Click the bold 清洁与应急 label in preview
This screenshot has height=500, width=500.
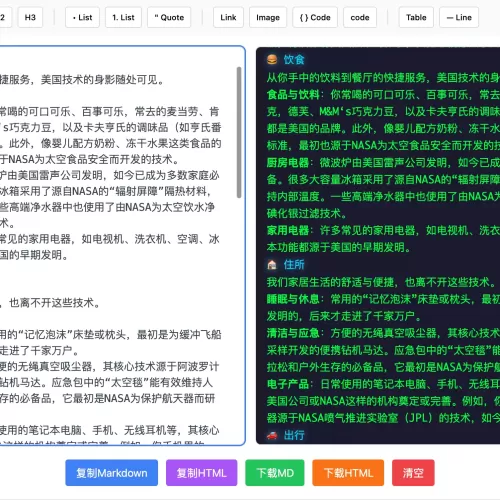point(293,333)
